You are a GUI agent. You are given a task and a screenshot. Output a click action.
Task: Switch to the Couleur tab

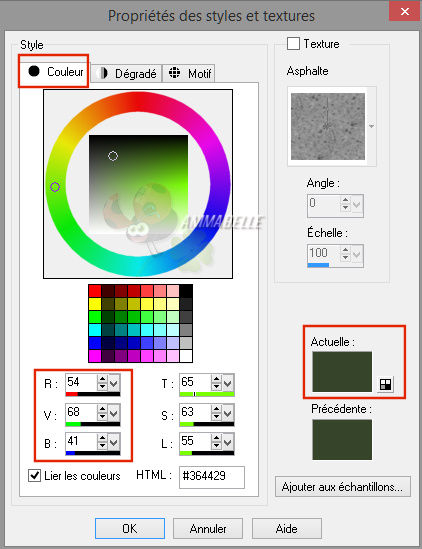[x=55, y=72]
